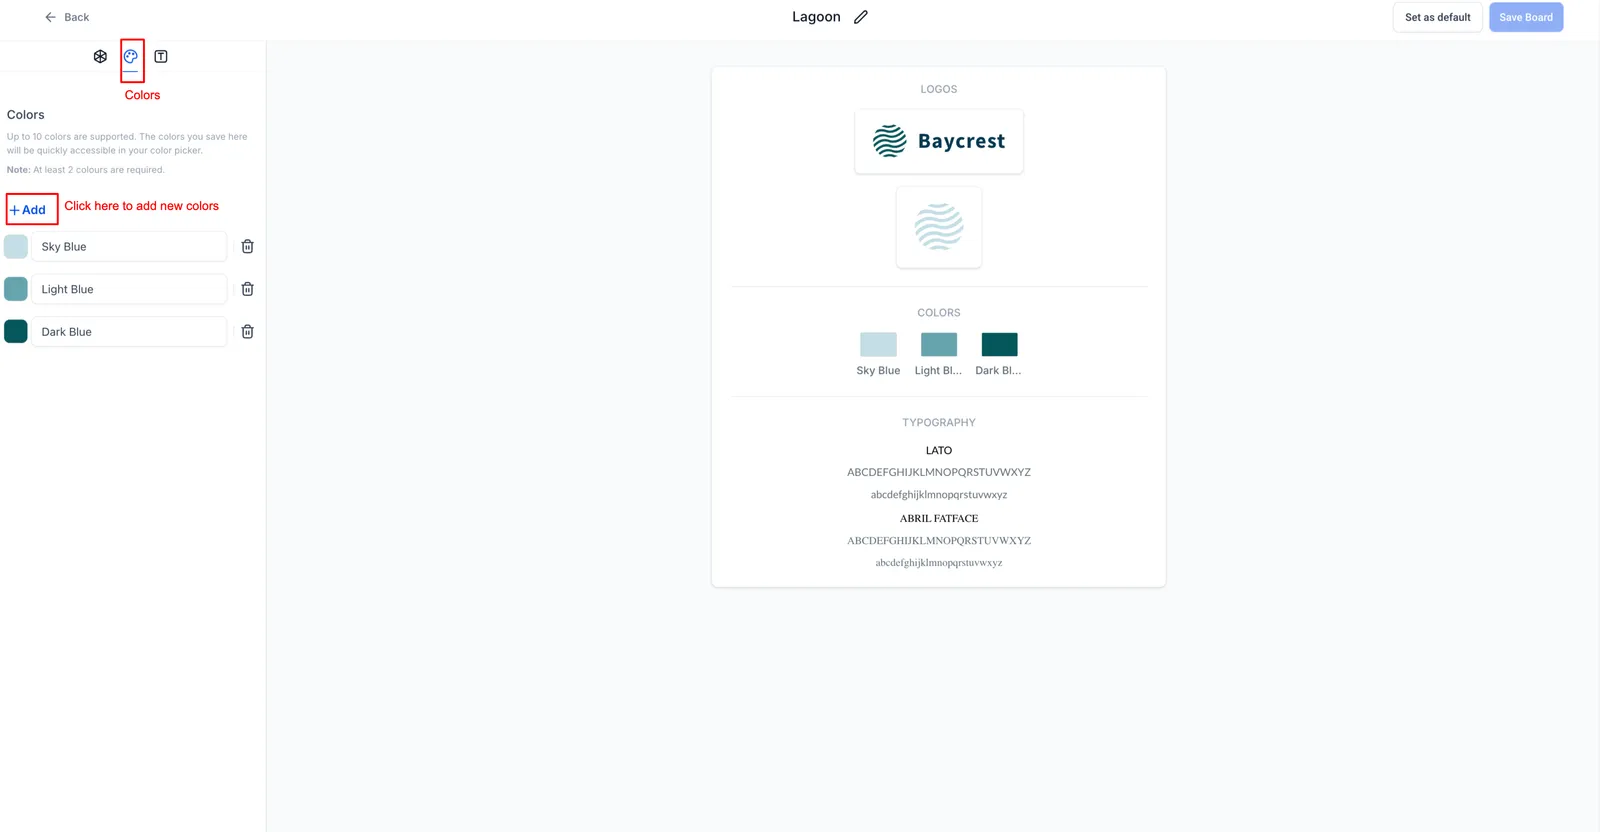Click the 'Sky Blue' label in preview
The height and width of the screenshot is (832, 1600).
(x=878, y=371)
